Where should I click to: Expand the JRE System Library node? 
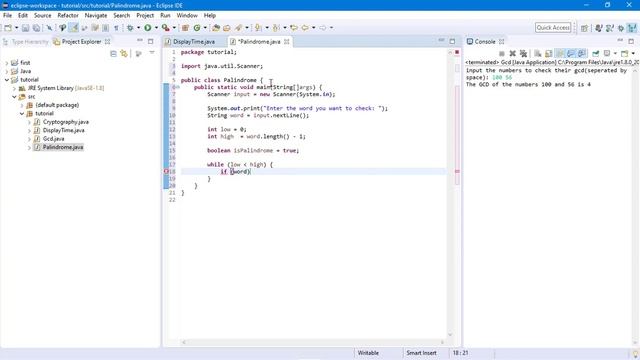pyautogui.click(x=14, y=88)
